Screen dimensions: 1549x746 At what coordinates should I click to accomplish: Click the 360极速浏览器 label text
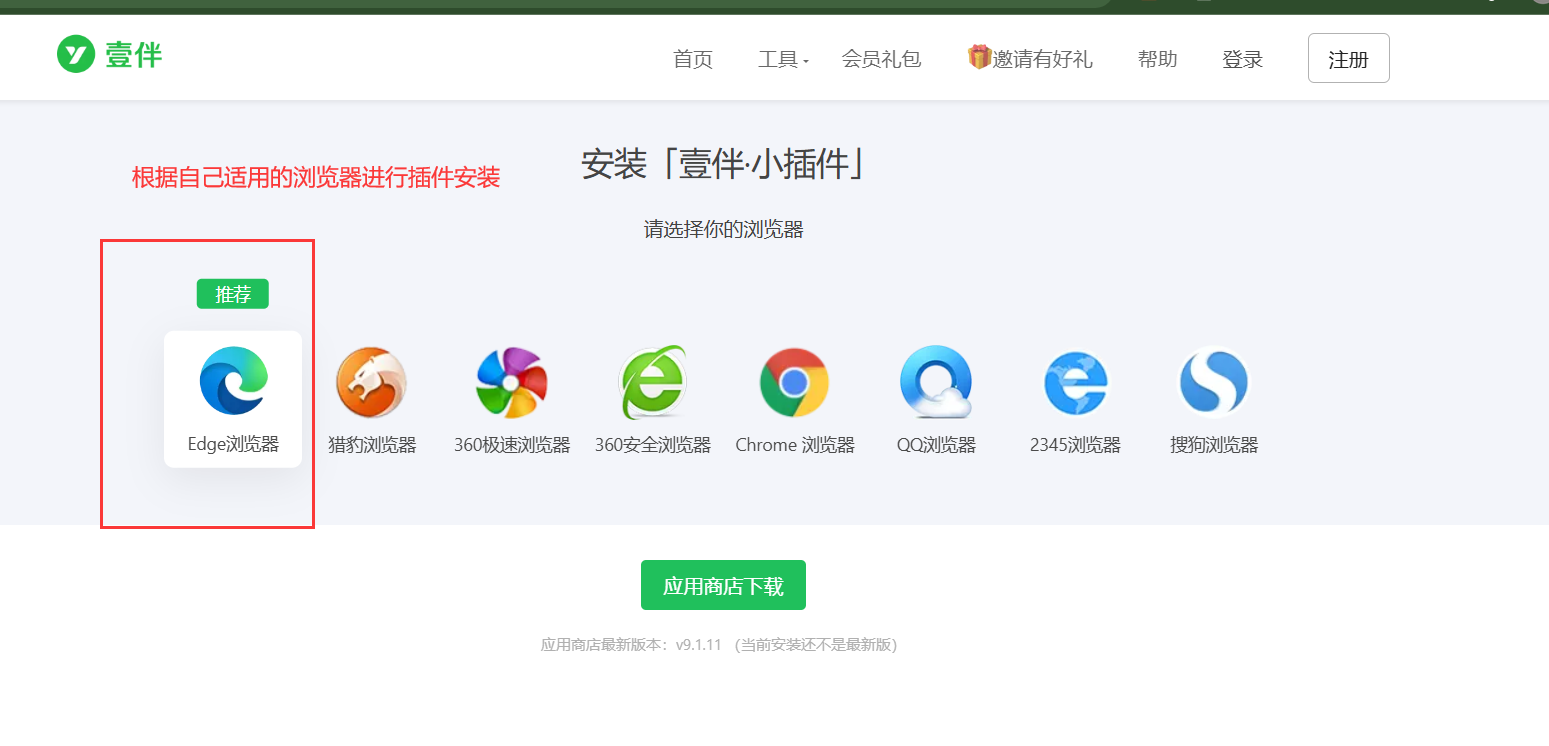pos(512,445)
